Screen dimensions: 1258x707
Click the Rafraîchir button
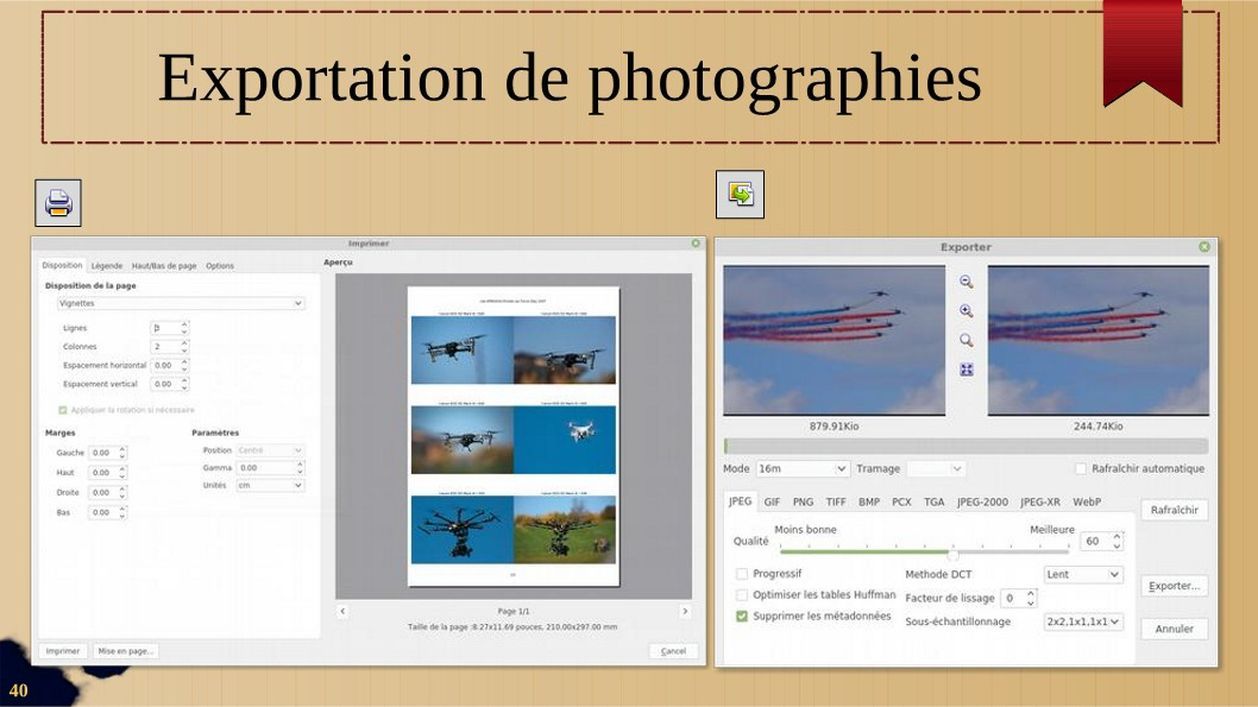coord(1174,510)
